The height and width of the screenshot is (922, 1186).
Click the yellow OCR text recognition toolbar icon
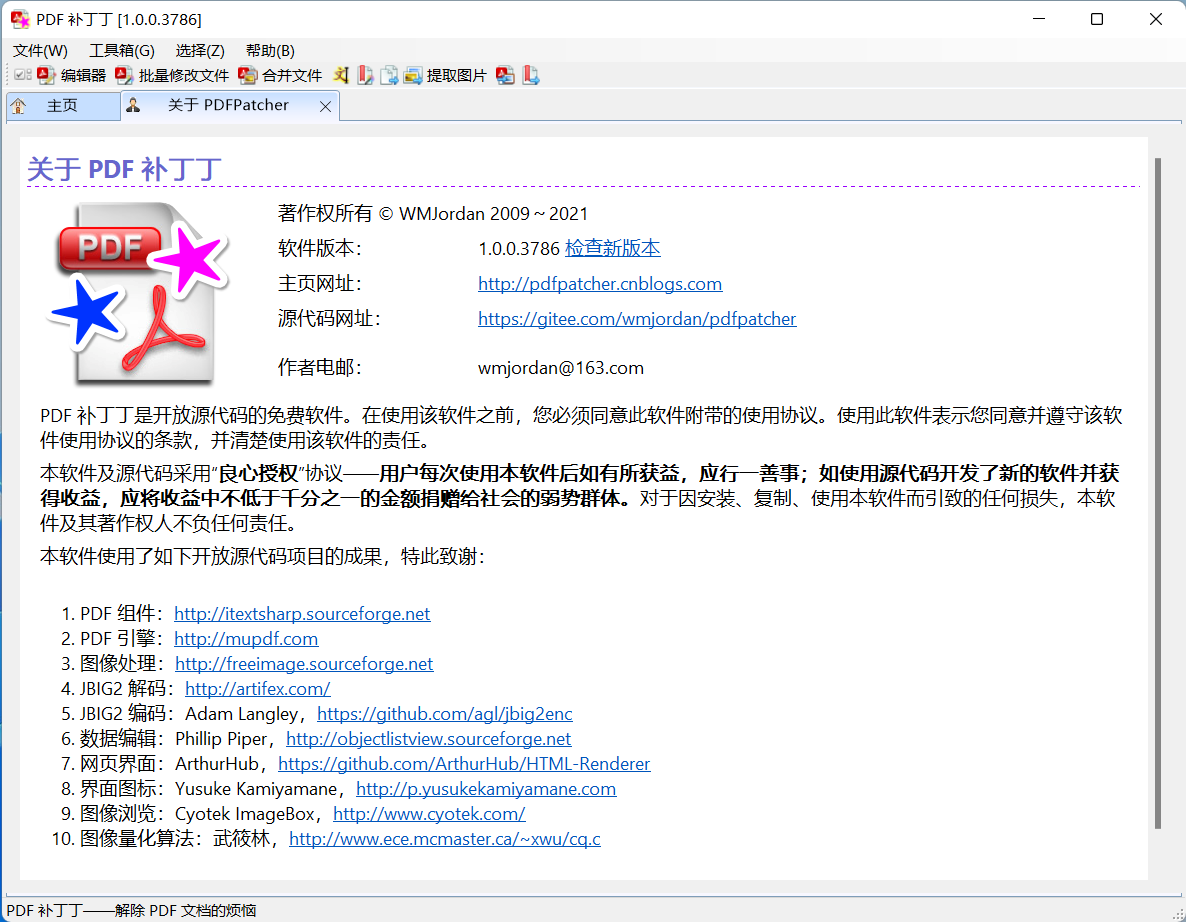point(340,75)
